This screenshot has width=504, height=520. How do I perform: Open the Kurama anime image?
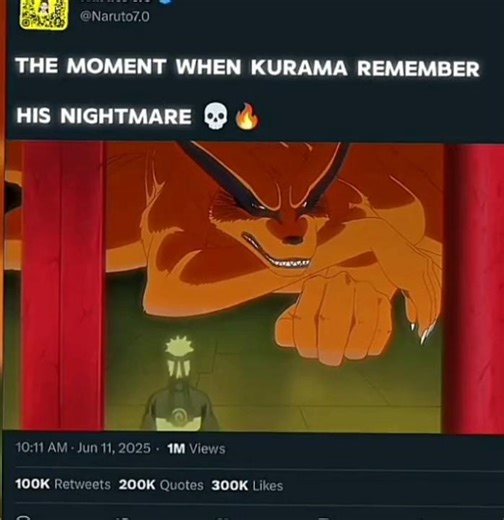[253, 287]
